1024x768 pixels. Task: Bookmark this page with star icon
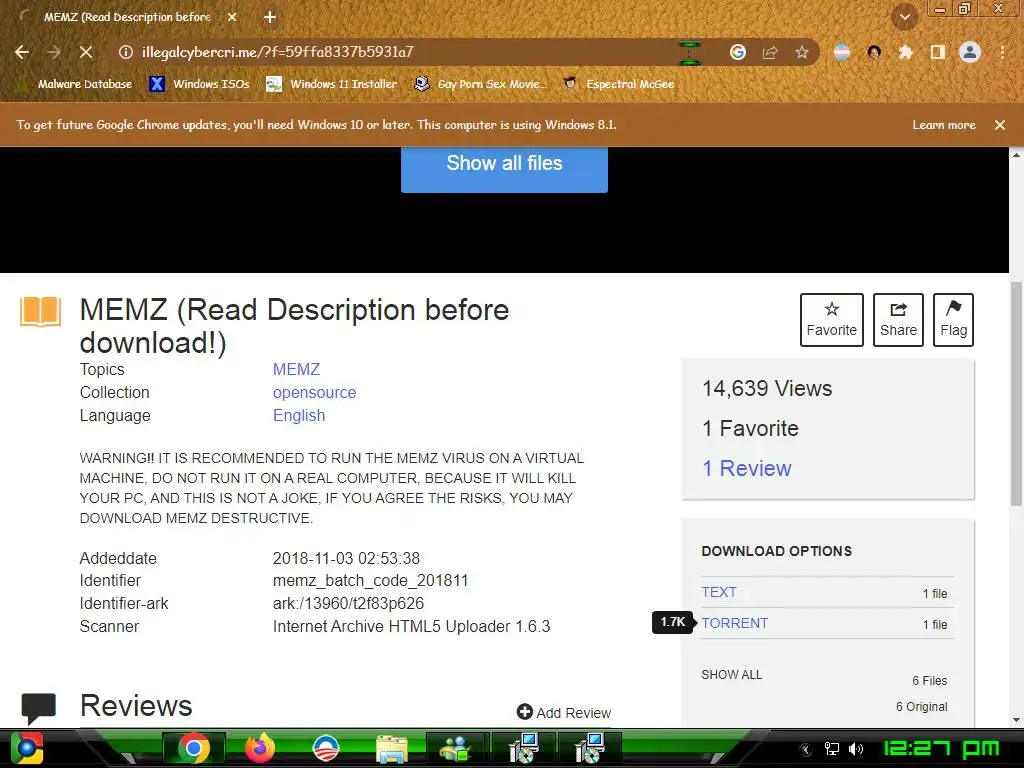802,52
